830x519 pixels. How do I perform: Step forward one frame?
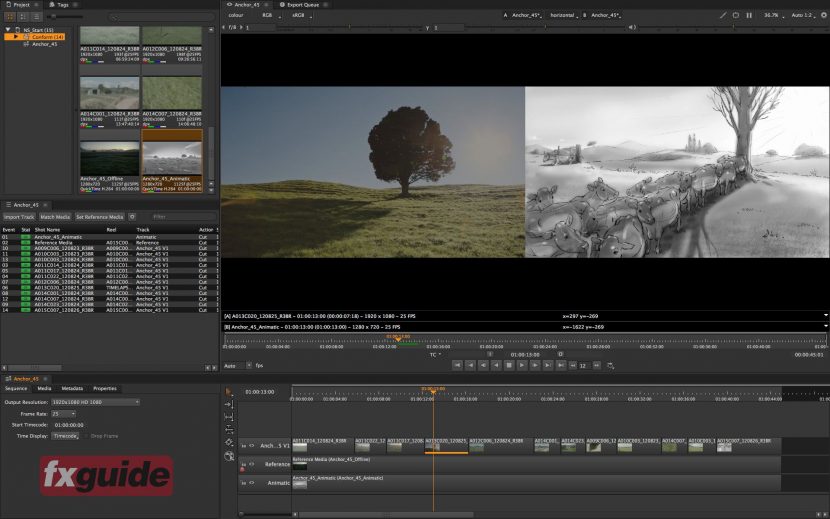pos(535,365)
